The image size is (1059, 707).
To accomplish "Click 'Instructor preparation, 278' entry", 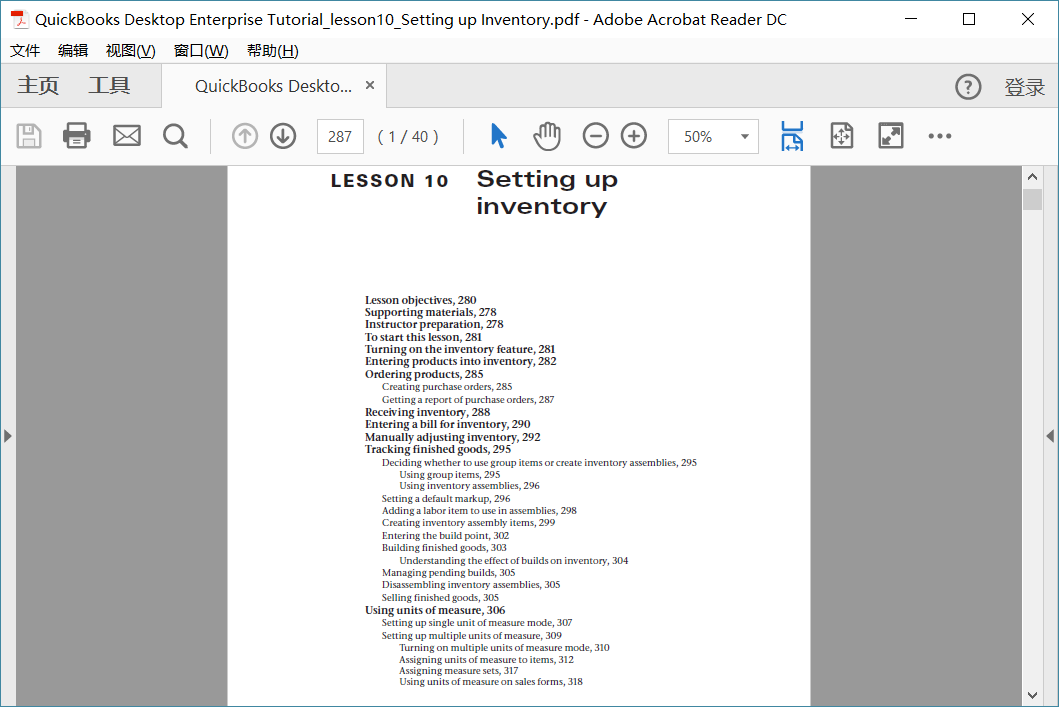I will point(434,324).
